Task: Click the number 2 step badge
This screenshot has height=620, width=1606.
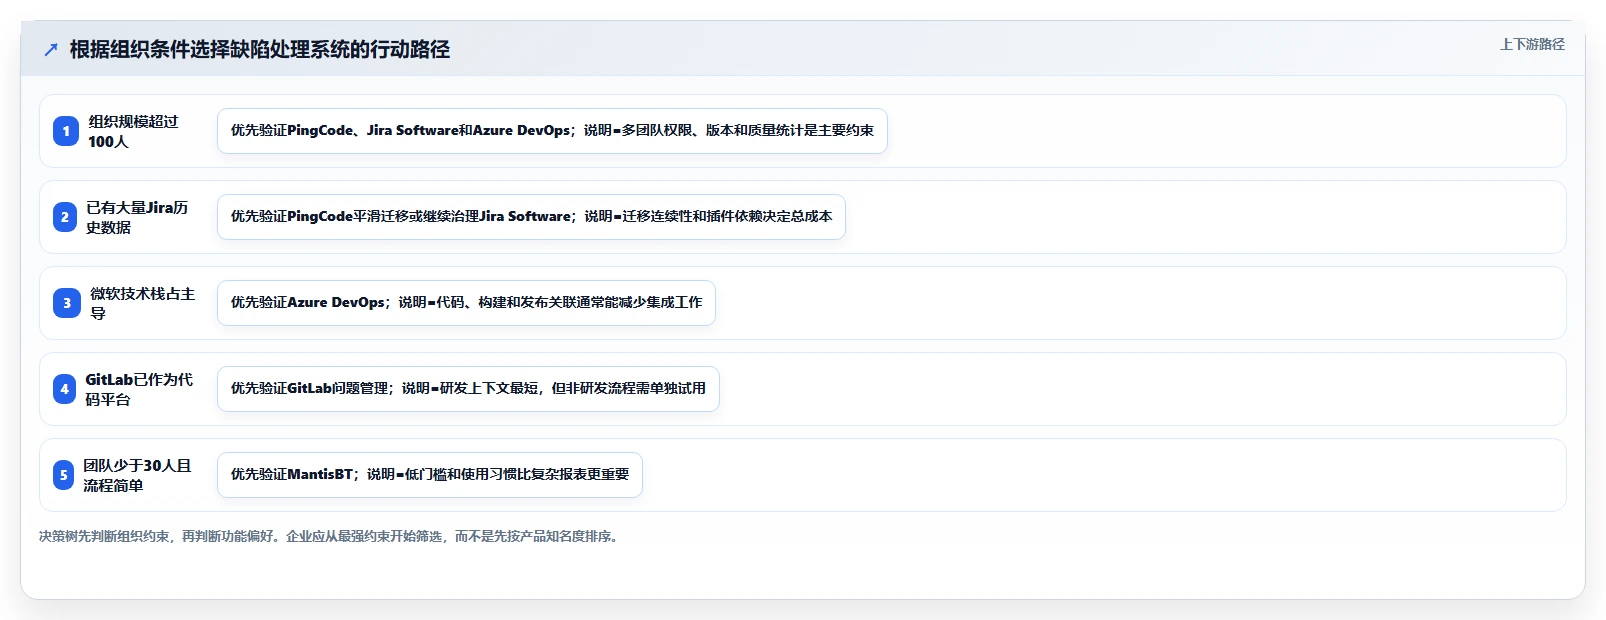Action: tap(65, 217)
